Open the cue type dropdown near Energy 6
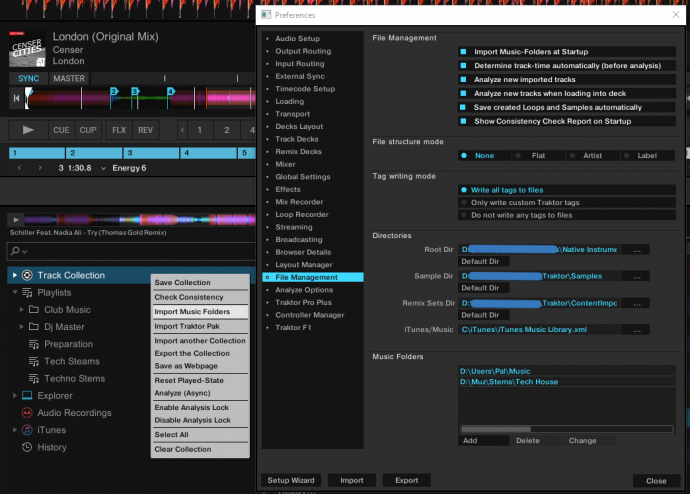 pos(103,168)
